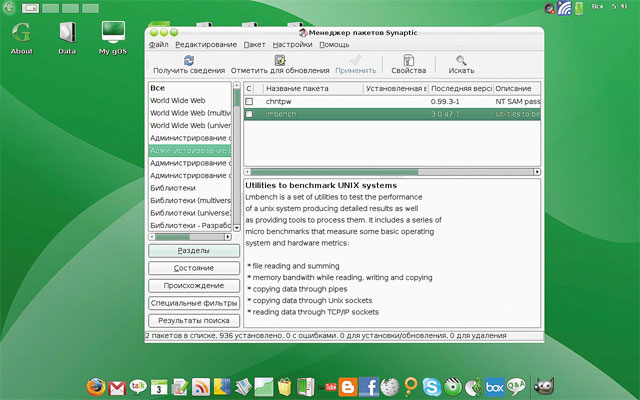Select Библиотеки (multiverse) category
The width and height of the screenshot is (640, 400).
click(190, 200)
